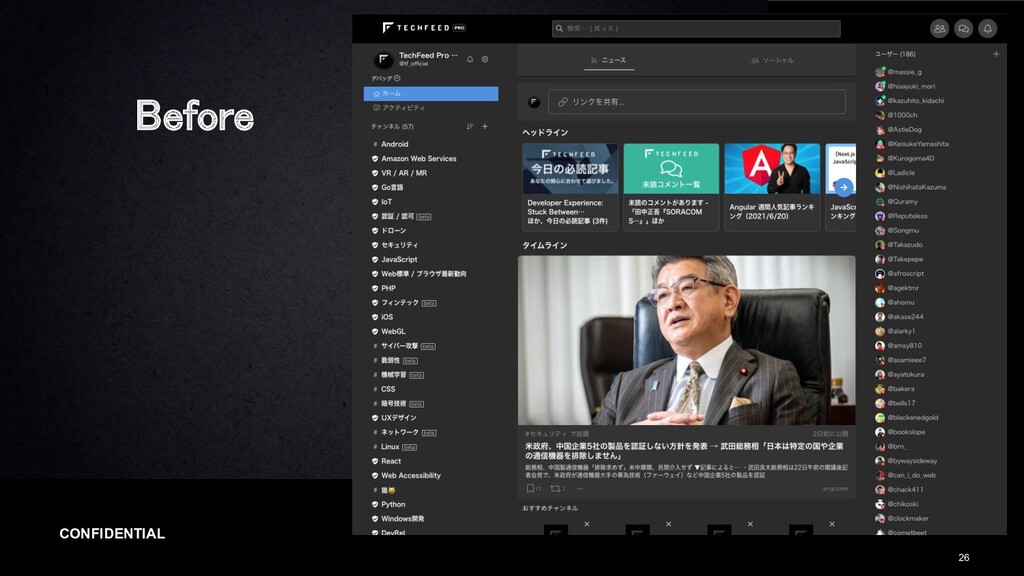This screenshot has height=576, width=1024.
Task: Open the users icon in top bar
Action: coord(939,29)
